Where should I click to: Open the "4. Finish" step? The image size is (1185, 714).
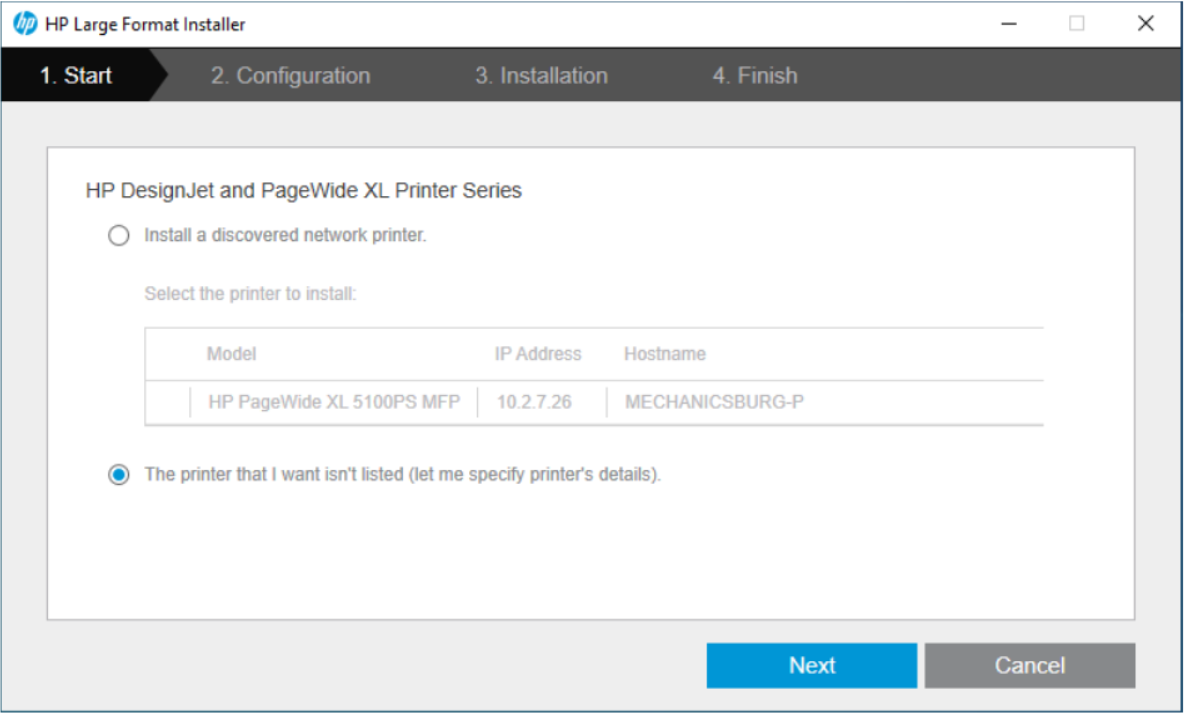click(755, 76)
